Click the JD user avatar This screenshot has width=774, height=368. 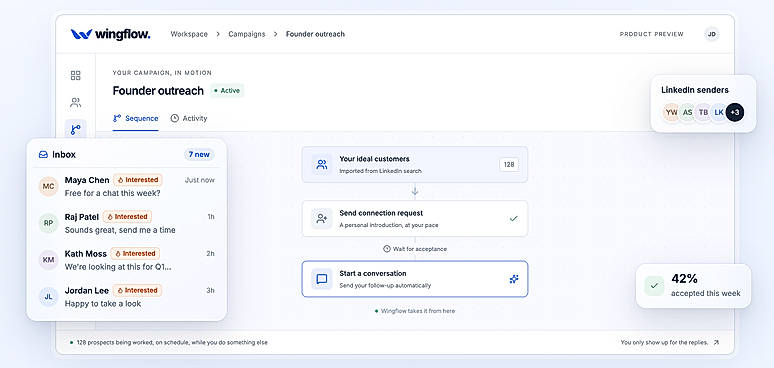point(711,34)
